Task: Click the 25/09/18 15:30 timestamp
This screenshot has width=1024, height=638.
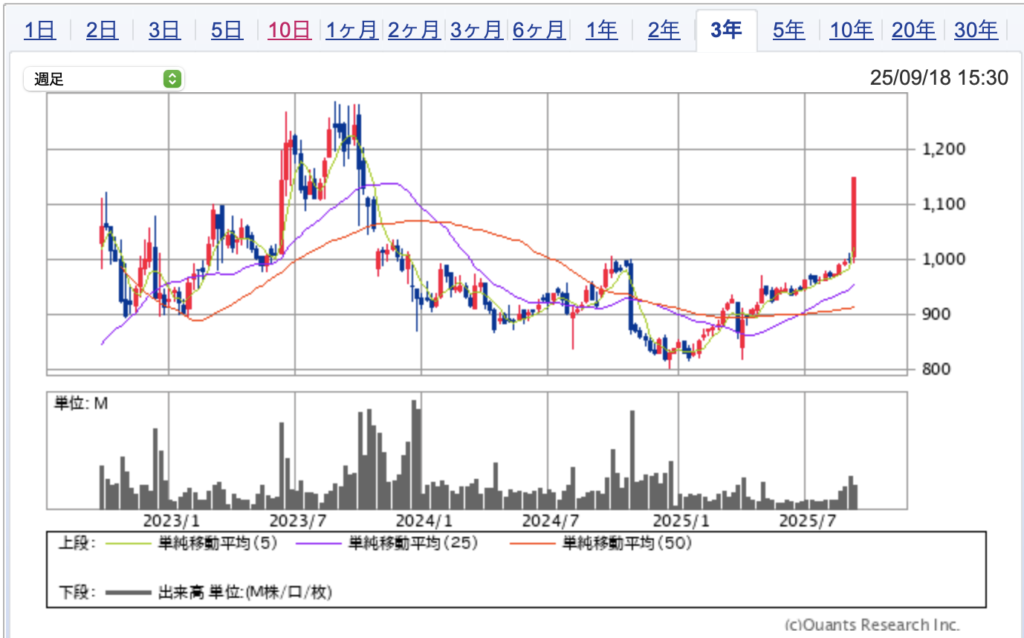Action: coord(938,78)
